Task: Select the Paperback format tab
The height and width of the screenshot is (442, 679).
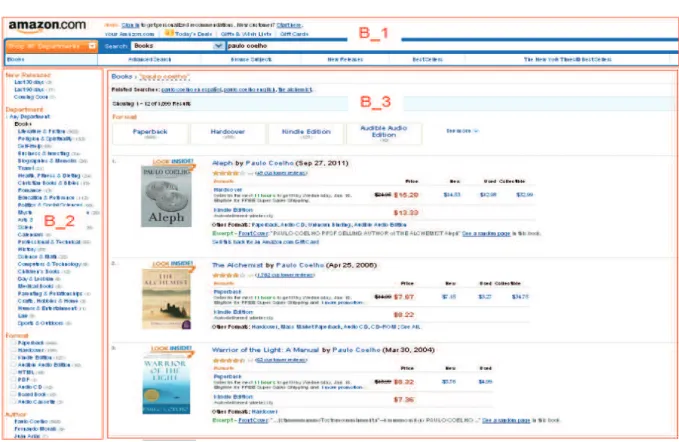Action: click(x=150, y=134)
